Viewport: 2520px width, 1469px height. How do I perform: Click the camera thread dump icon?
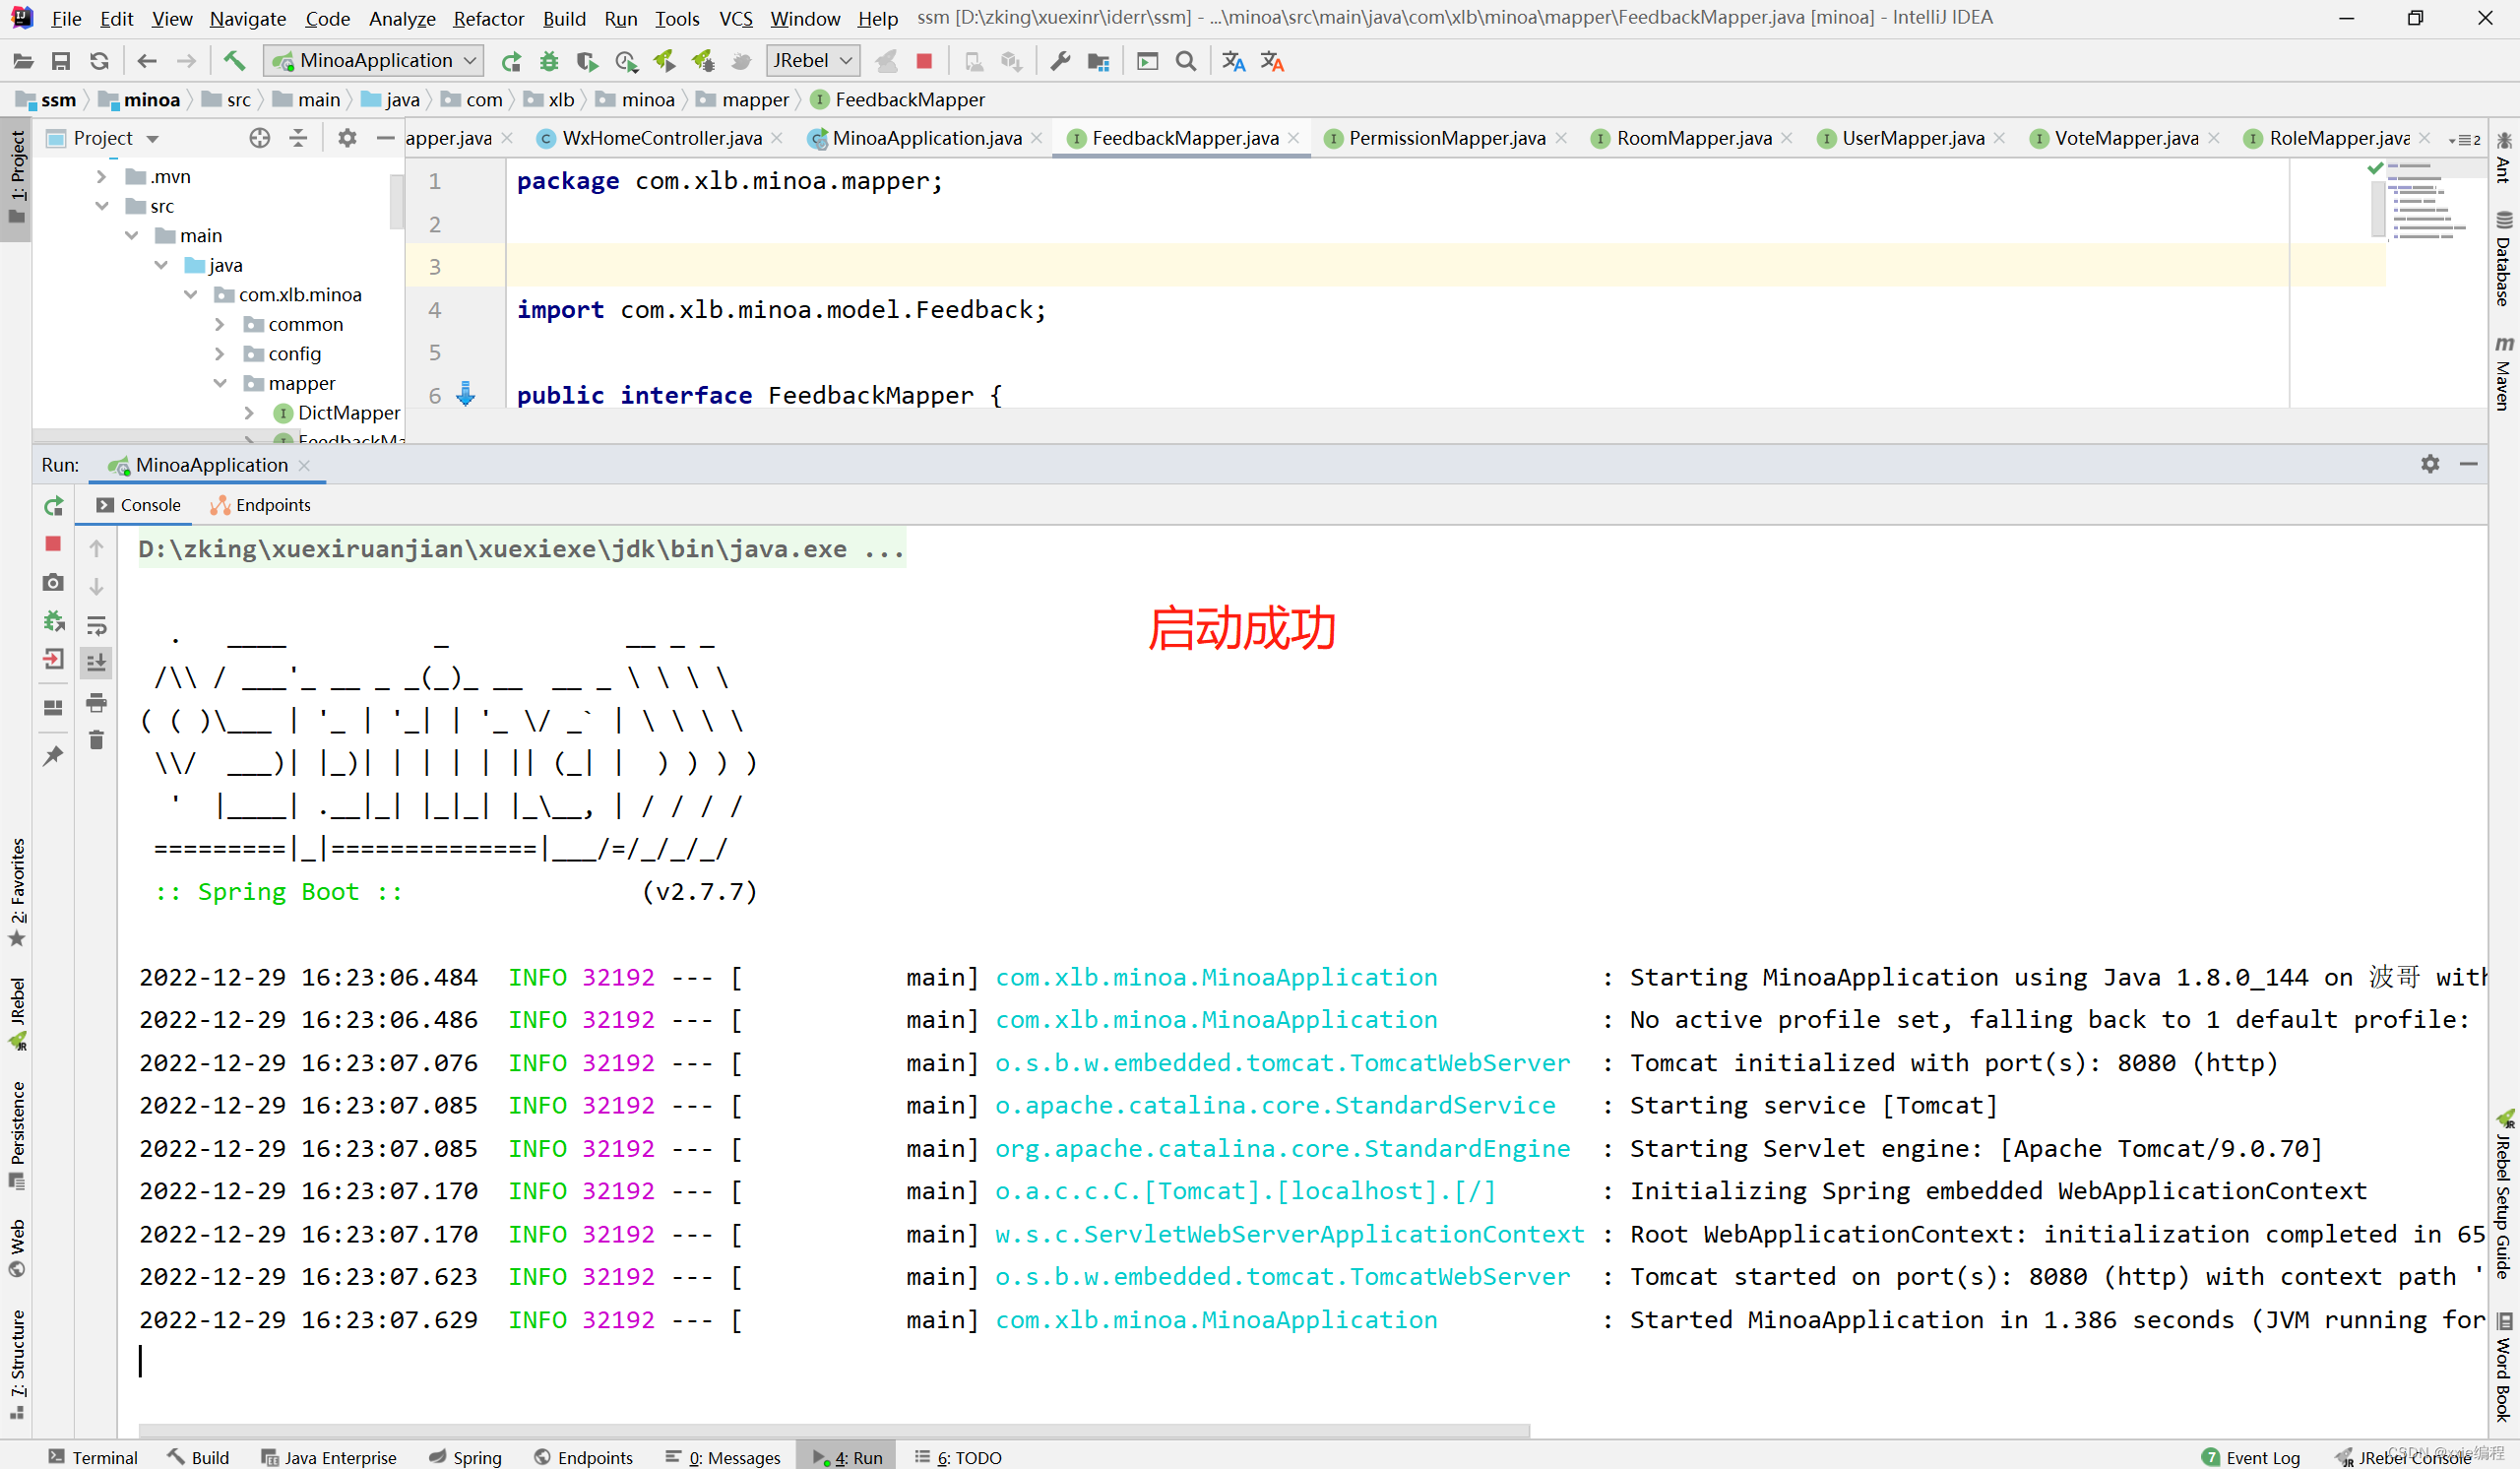[x=54, y=582]
